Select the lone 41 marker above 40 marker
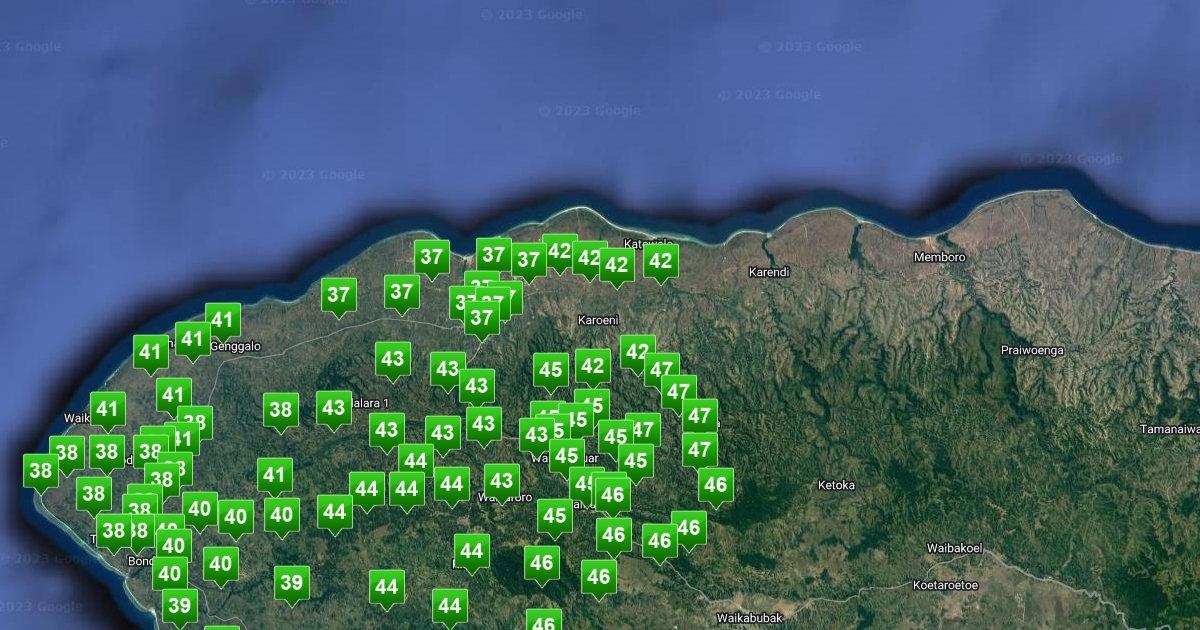This screenshot has height=630, width=1200. 275,475
